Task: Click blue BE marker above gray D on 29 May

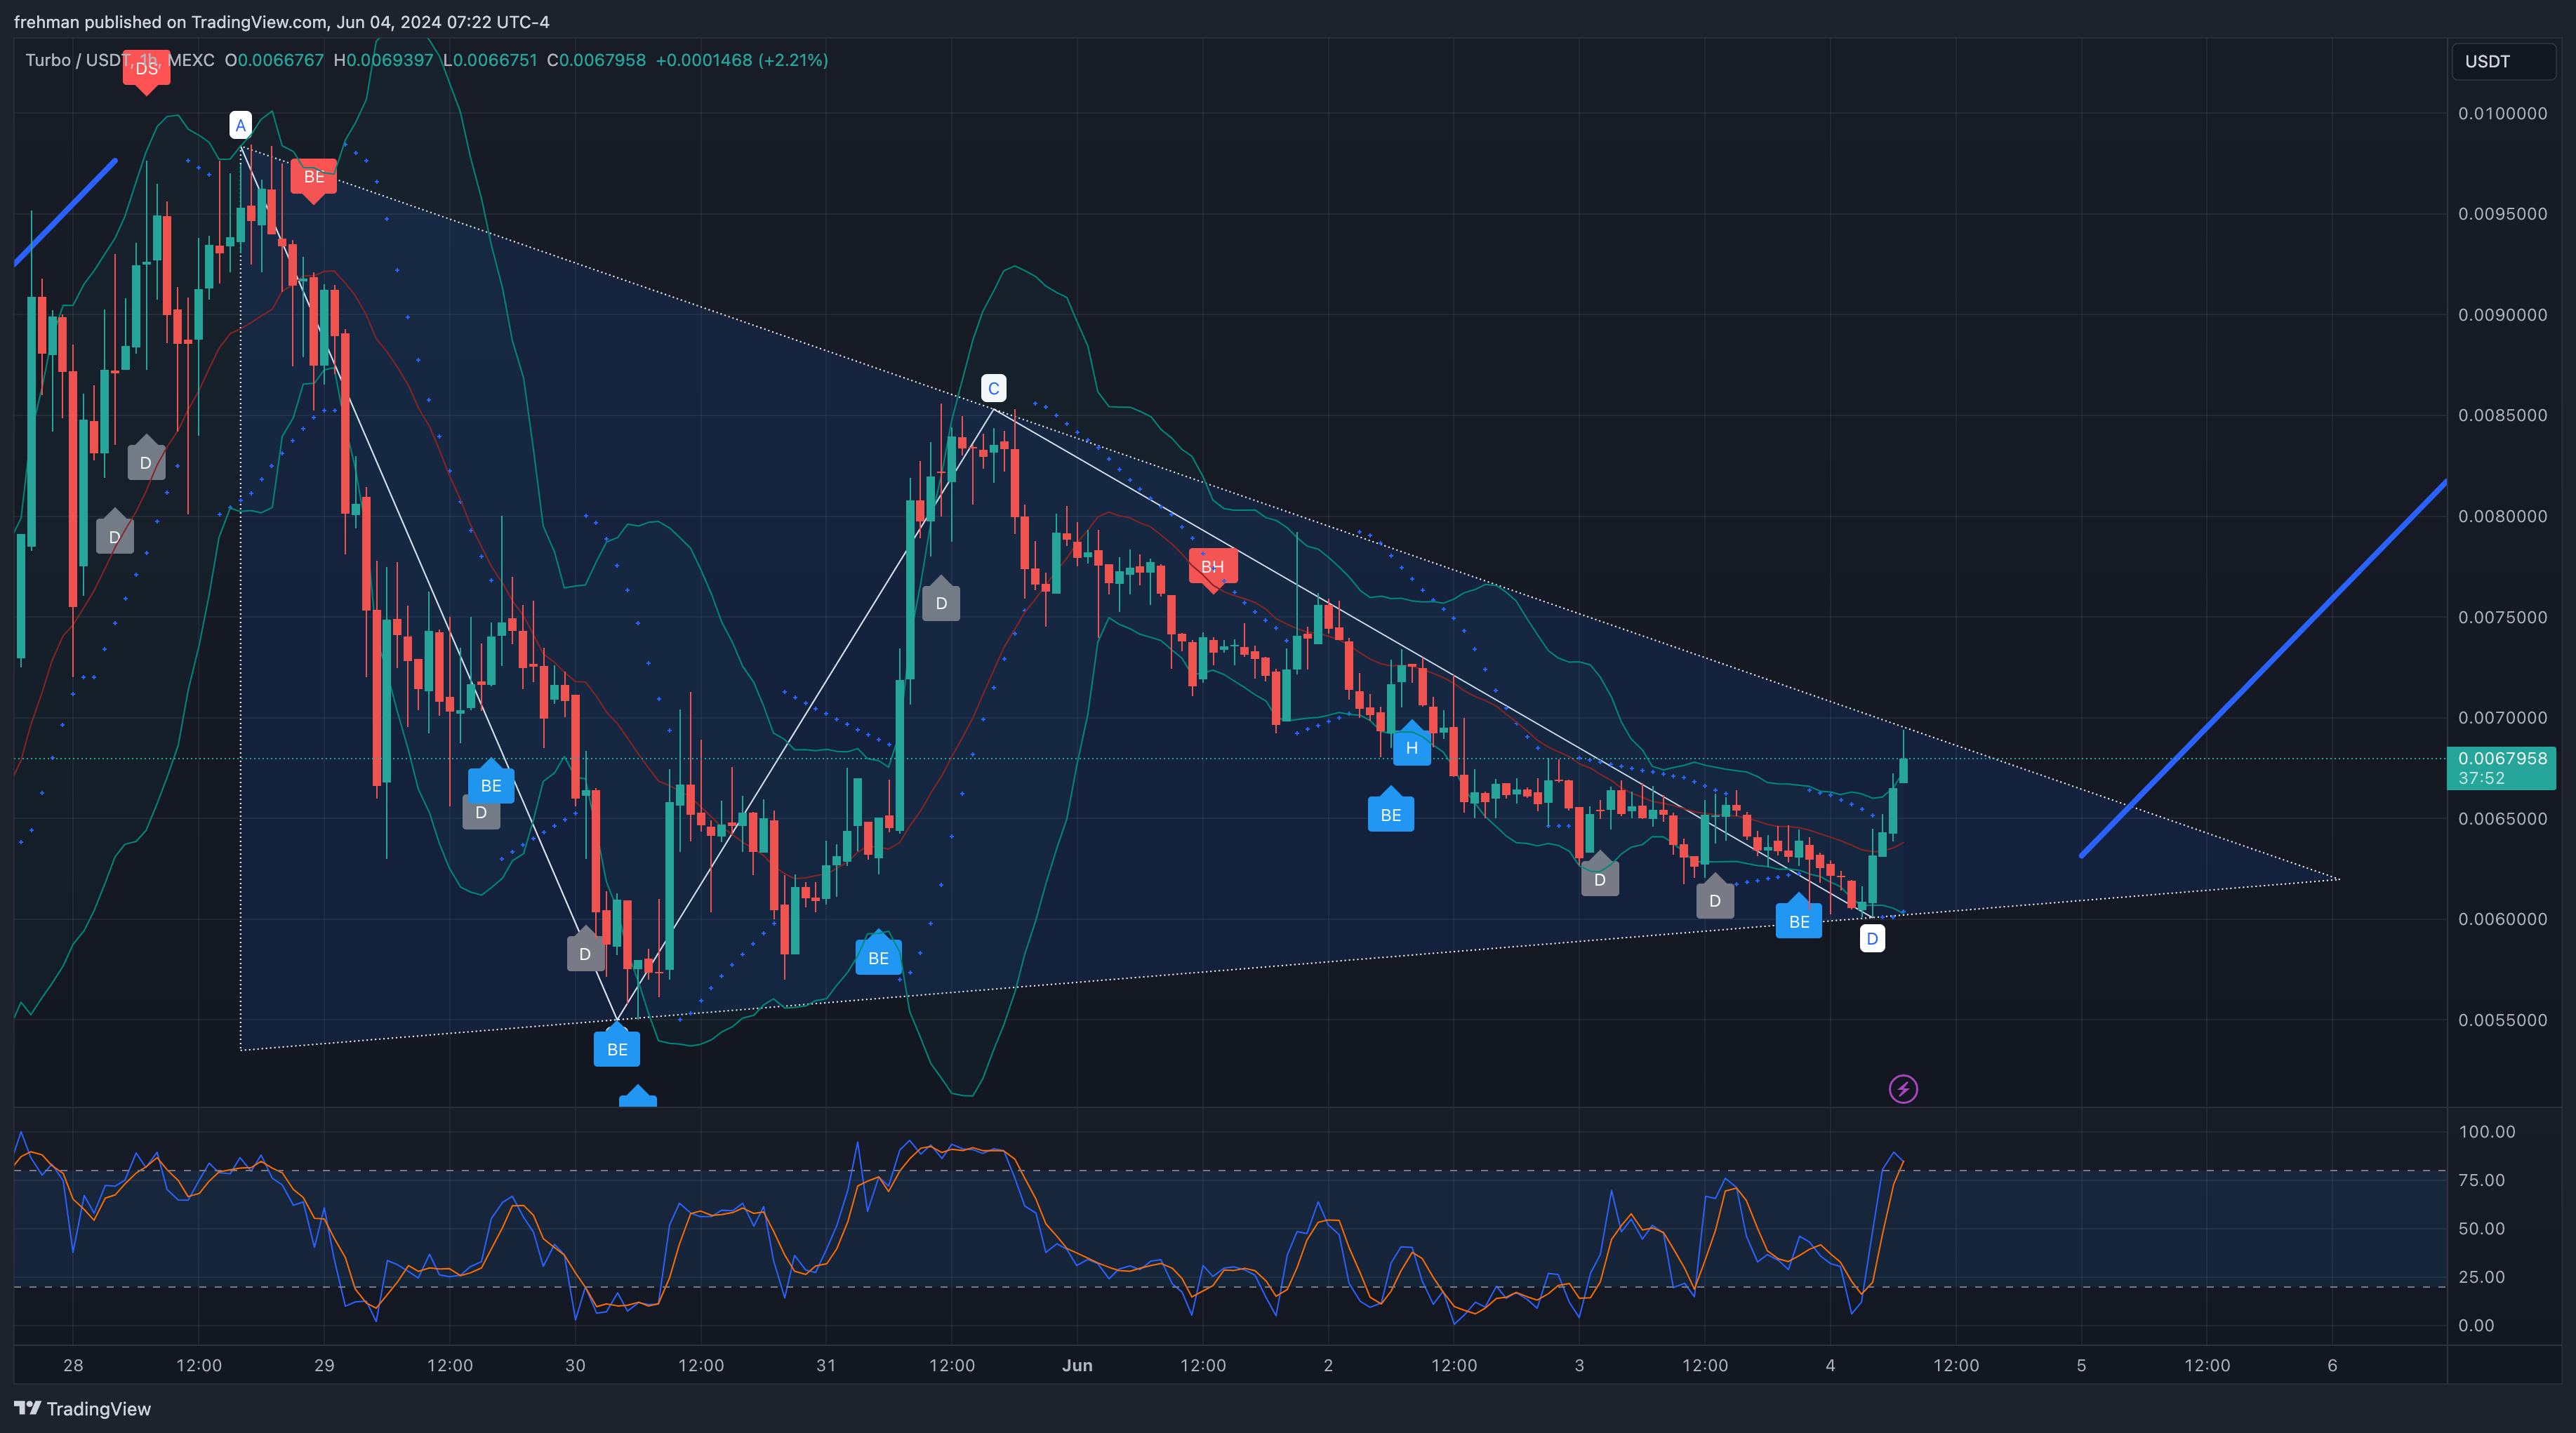Action: pos(491,782)
